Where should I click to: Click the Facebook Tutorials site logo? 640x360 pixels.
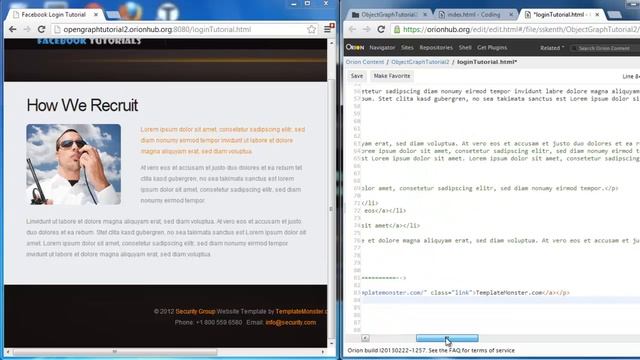coord(89,41)
